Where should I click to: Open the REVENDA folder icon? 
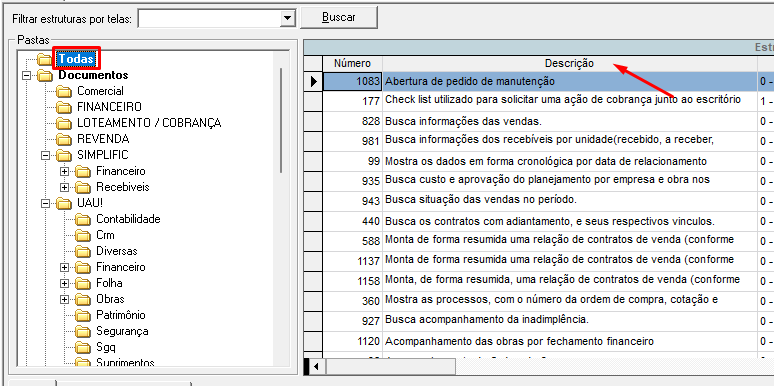click(x=64, y=139)
